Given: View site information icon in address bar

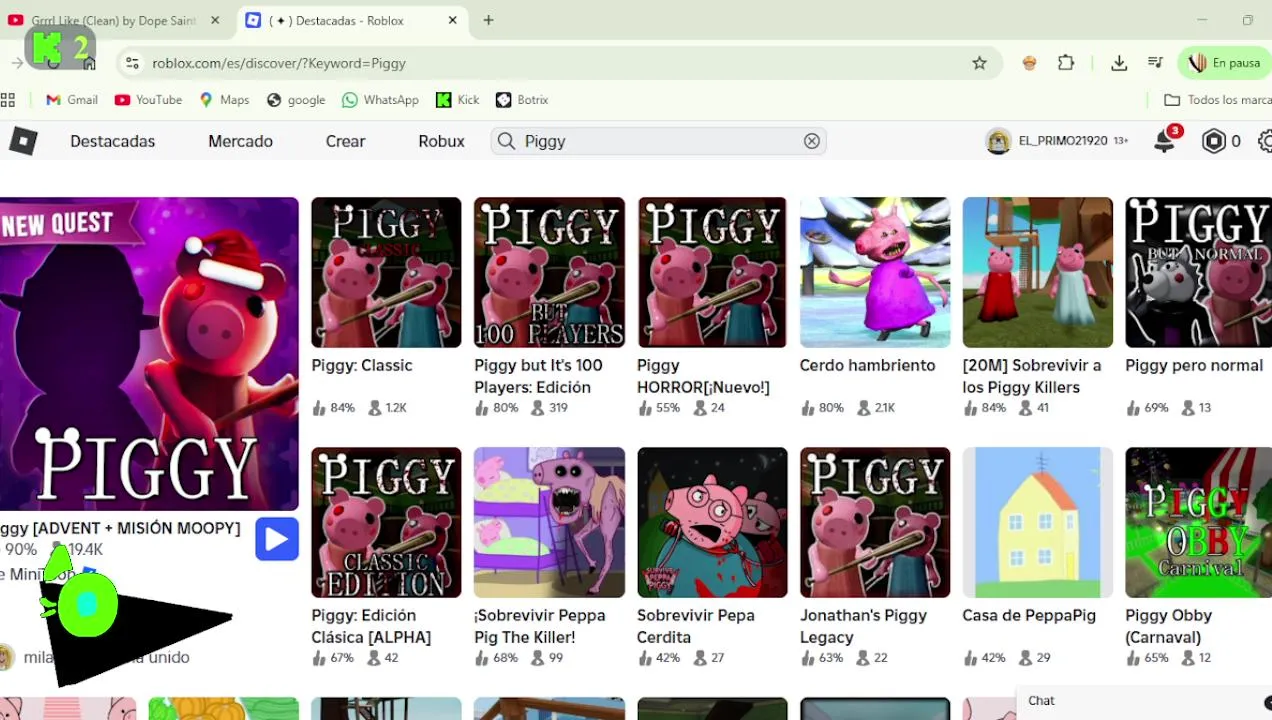Looking at the screenshot, I should (x=131, y=63).
